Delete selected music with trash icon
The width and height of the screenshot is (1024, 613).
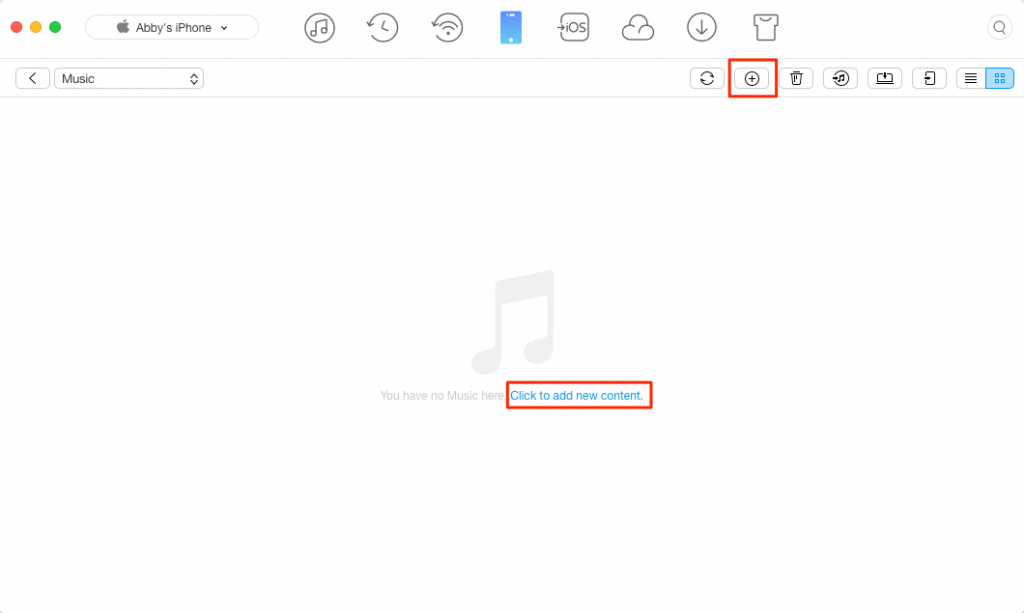[796, 78]
